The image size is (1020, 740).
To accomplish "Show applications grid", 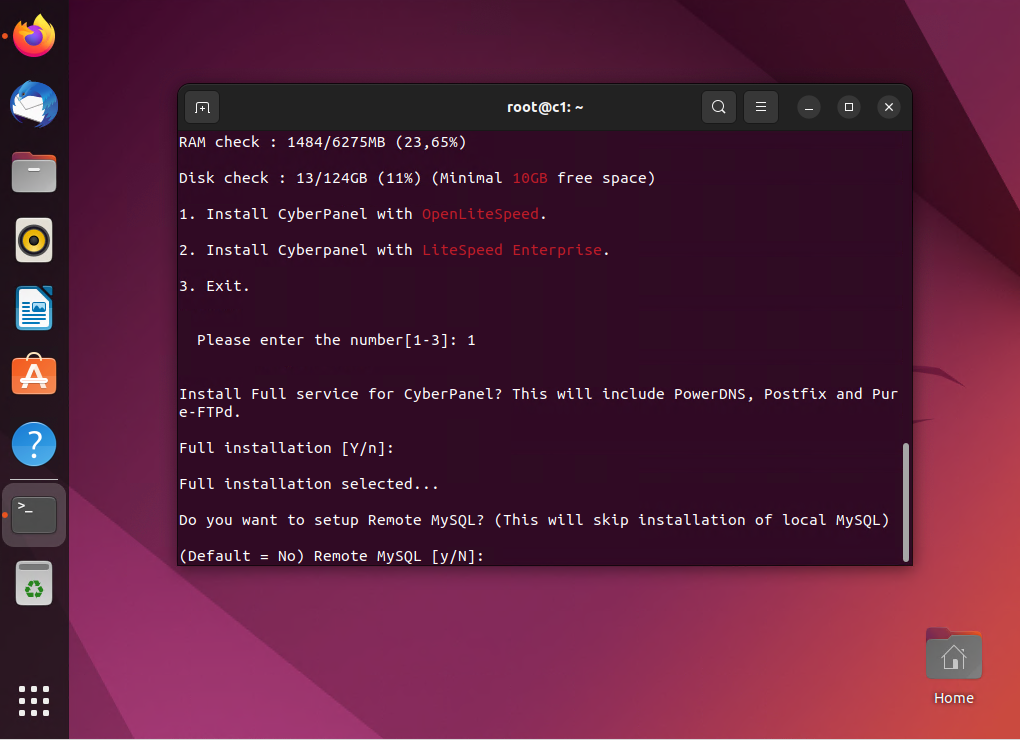I will click(x=34, y=701).
